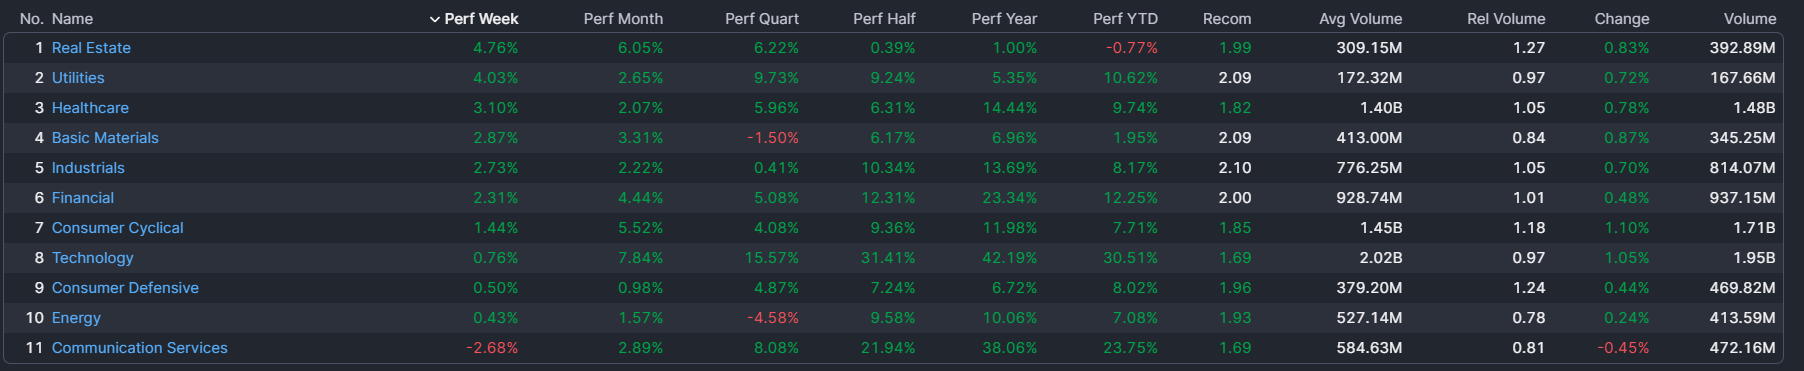Open the Real Estate sector link

91,48
